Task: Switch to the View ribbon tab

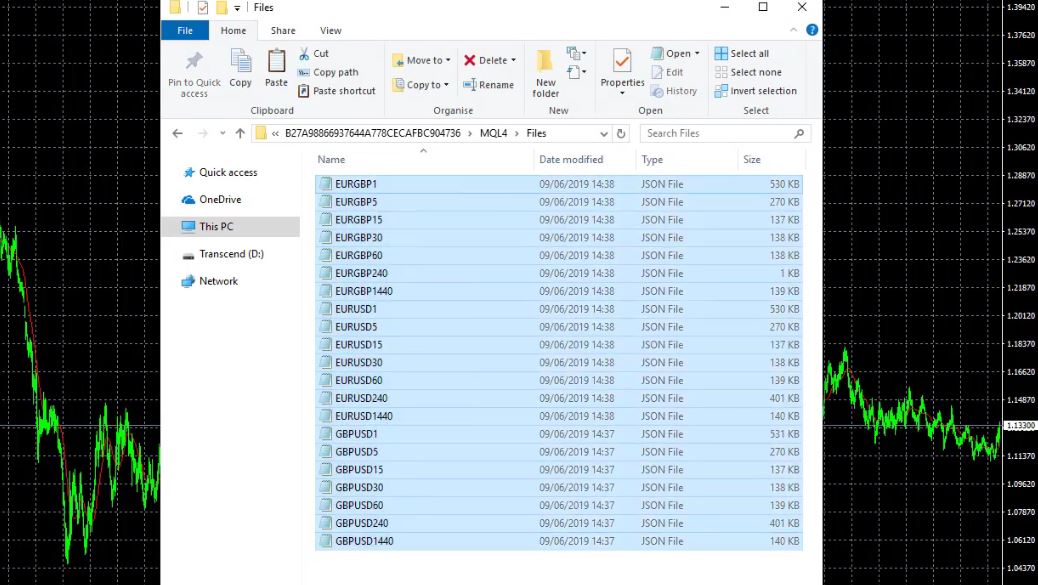Action: pos(330,31)
